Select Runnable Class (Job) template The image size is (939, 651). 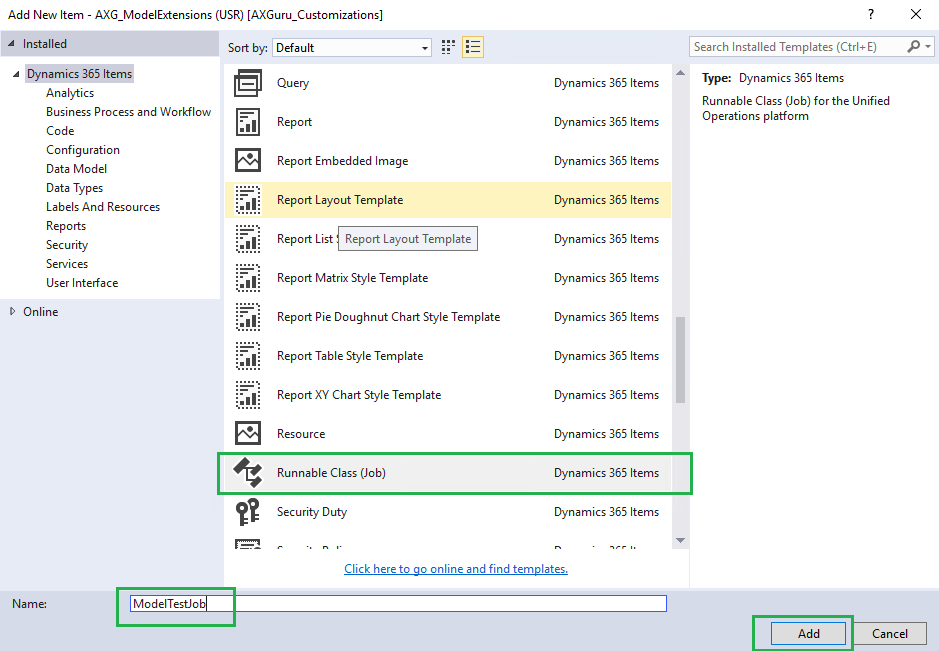click(x=448, y=473)
